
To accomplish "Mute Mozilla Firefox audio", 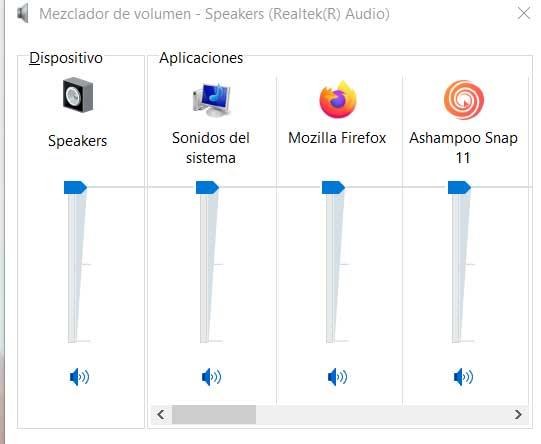I will pos(337,377).
